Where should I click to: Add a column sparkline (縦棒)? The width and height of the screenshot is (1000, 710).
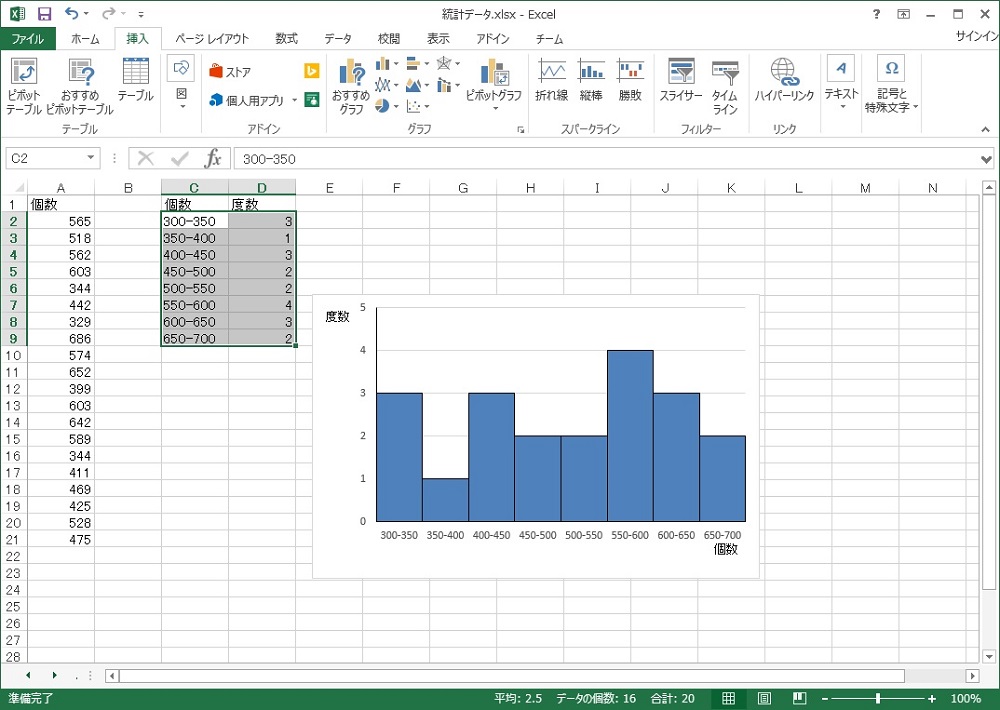[x=591, y=80]
